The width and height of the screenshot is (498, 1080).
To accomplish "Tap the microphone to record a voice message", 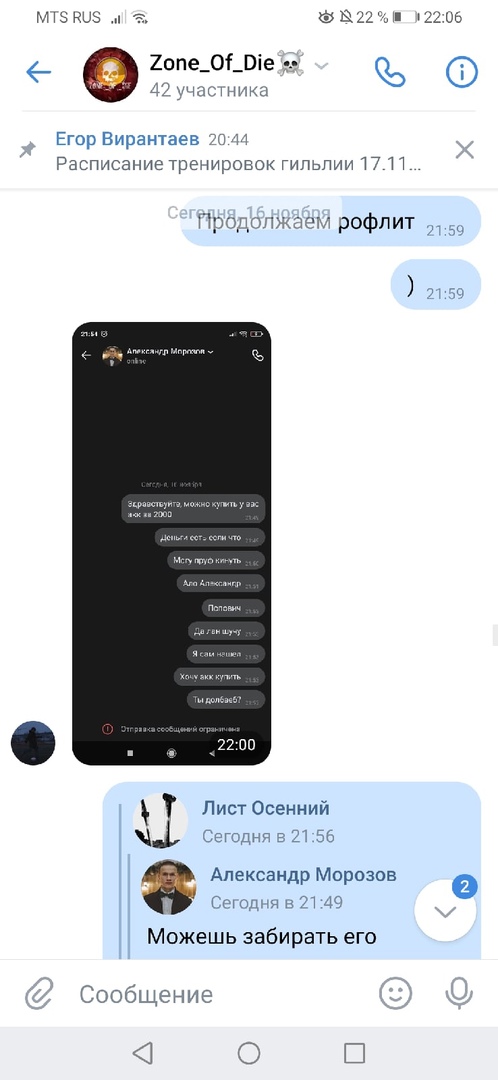I will [459, 993].
